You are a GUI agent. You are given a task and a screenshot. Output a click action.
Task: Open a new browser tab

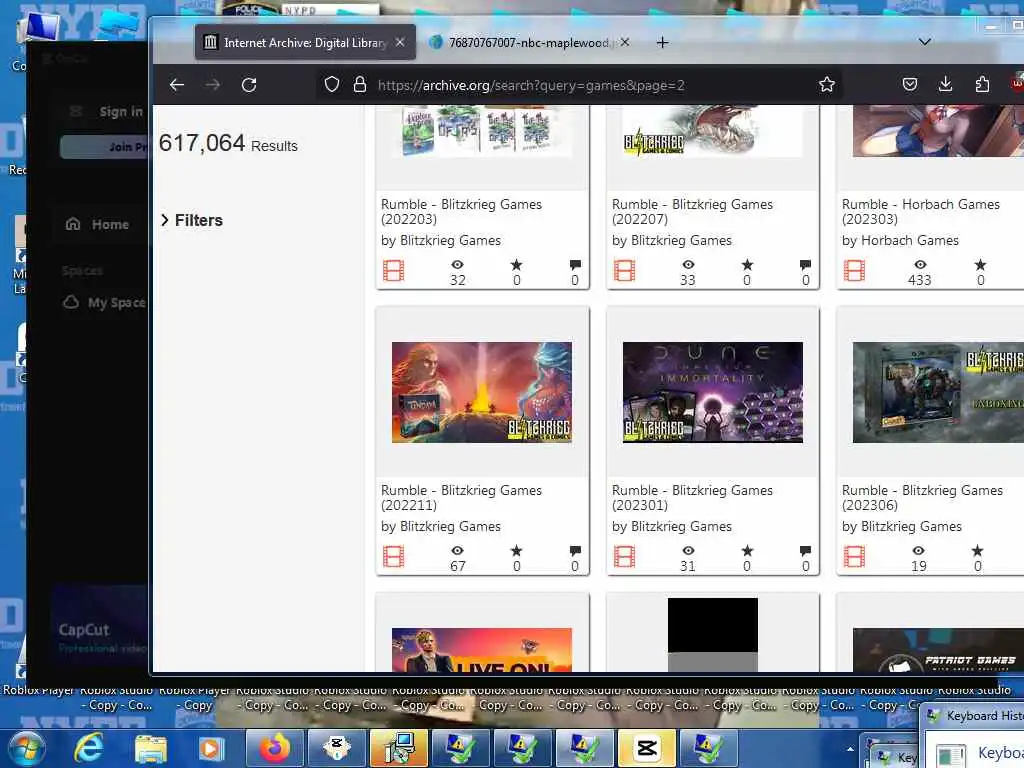662,42
